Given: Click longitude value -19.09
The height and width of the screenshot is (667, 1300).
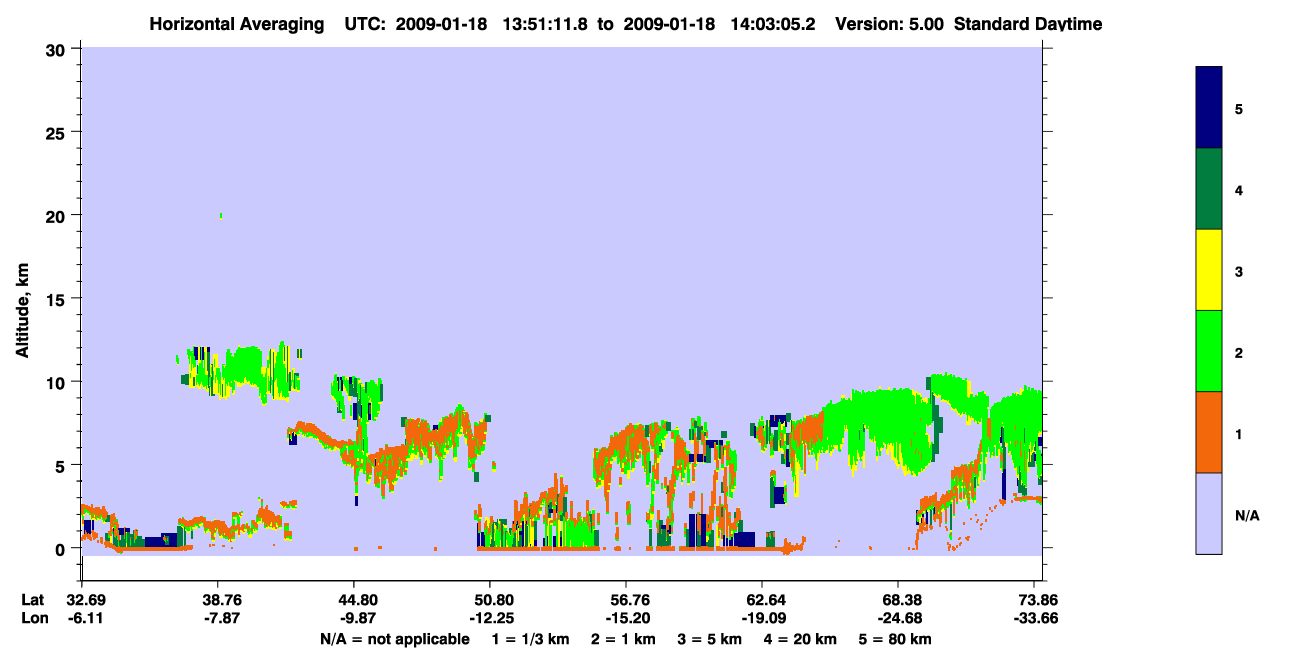Looking at the screenshot, I should [x=762, y=618].
